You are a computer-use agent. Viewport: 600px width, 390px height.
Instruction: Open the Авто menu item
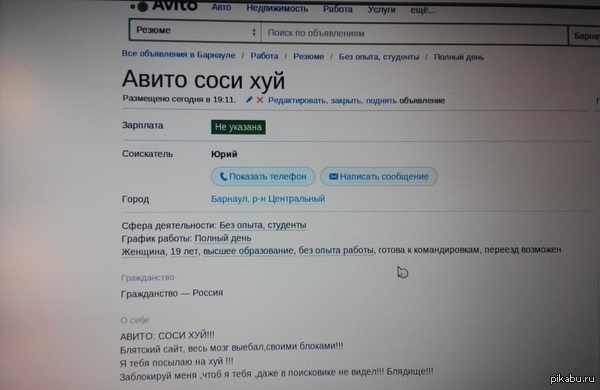(x=221, y=7)
